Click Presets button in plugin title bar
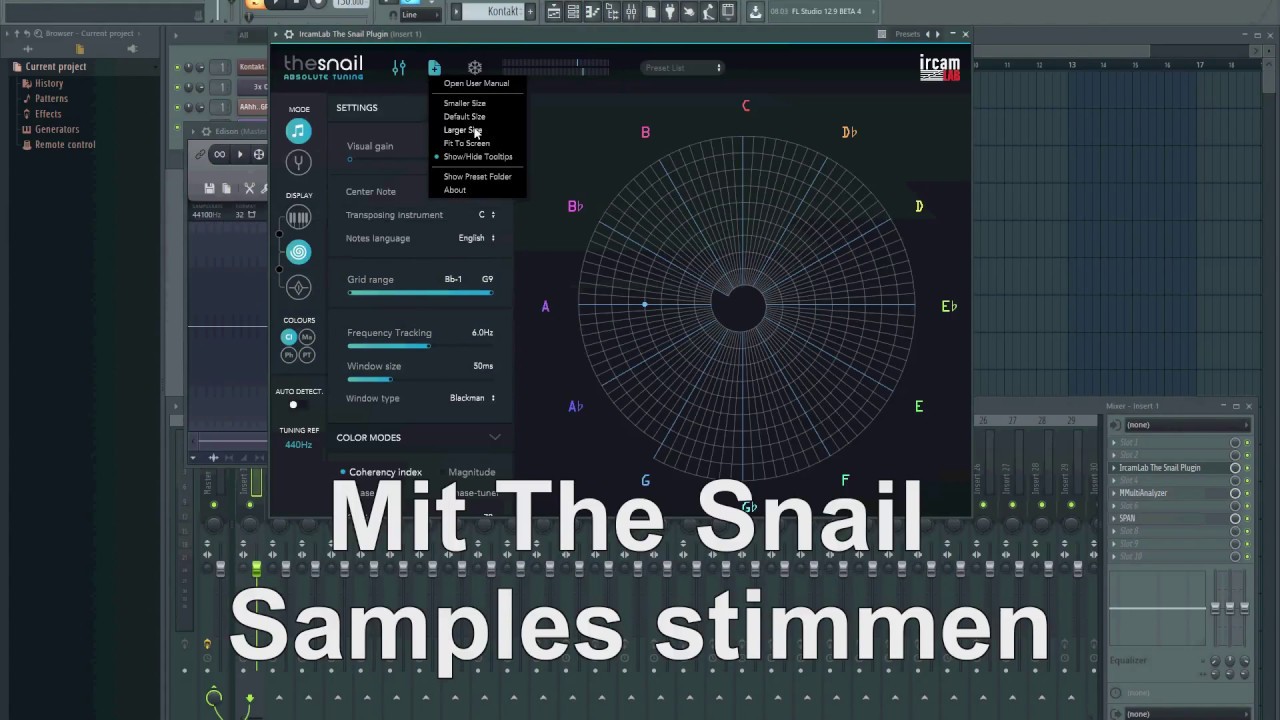The image size is (1280, 720). click(907, 34)
